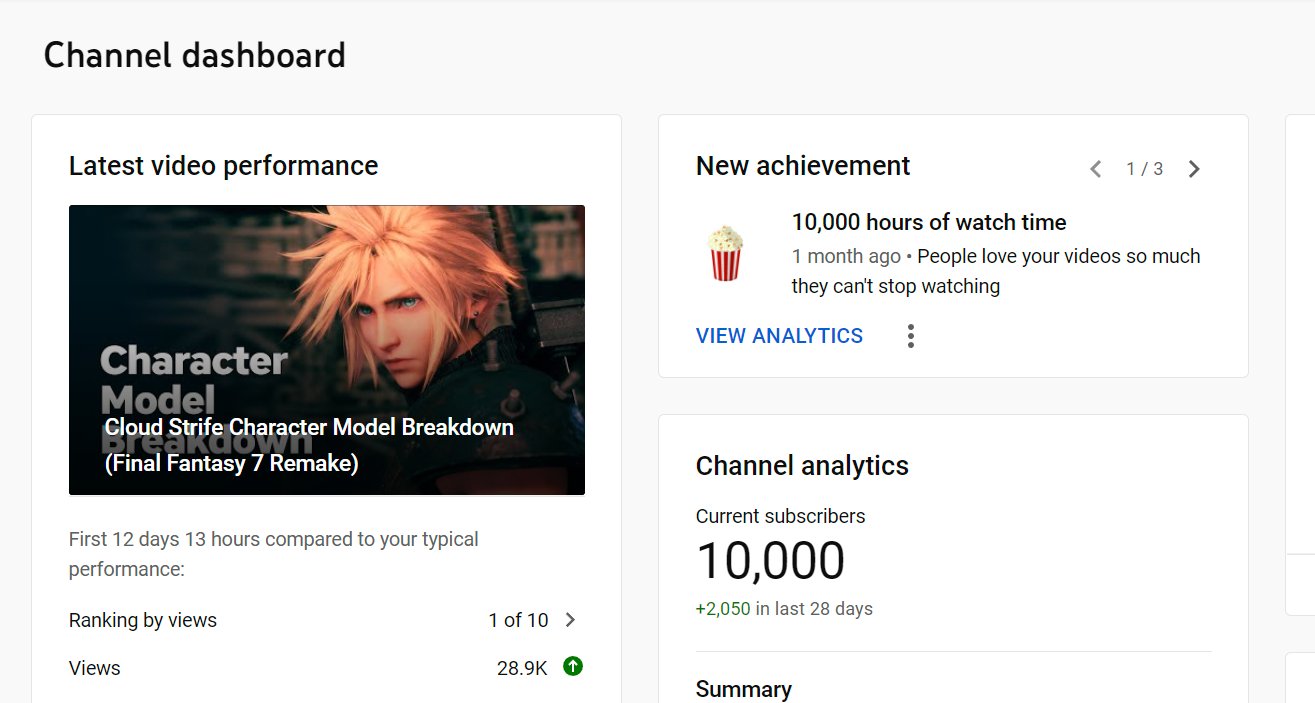Click 10,000 hours of watch time text
The width and height of the screenshot is (1315, 703).
[929, 222]
